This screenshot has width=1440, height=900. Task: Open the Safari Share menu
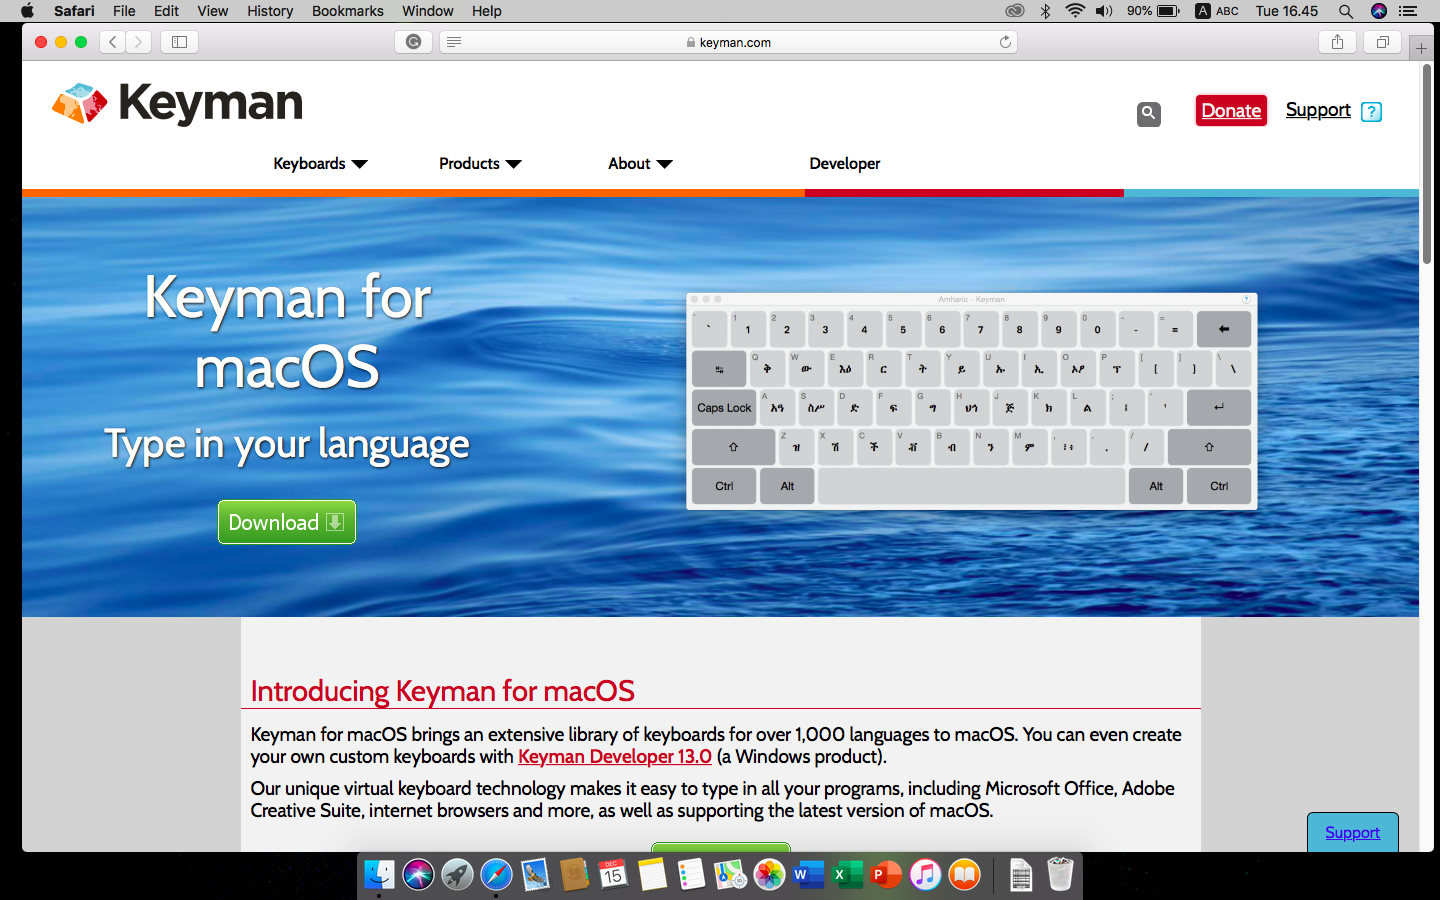tap(1337, 42)
